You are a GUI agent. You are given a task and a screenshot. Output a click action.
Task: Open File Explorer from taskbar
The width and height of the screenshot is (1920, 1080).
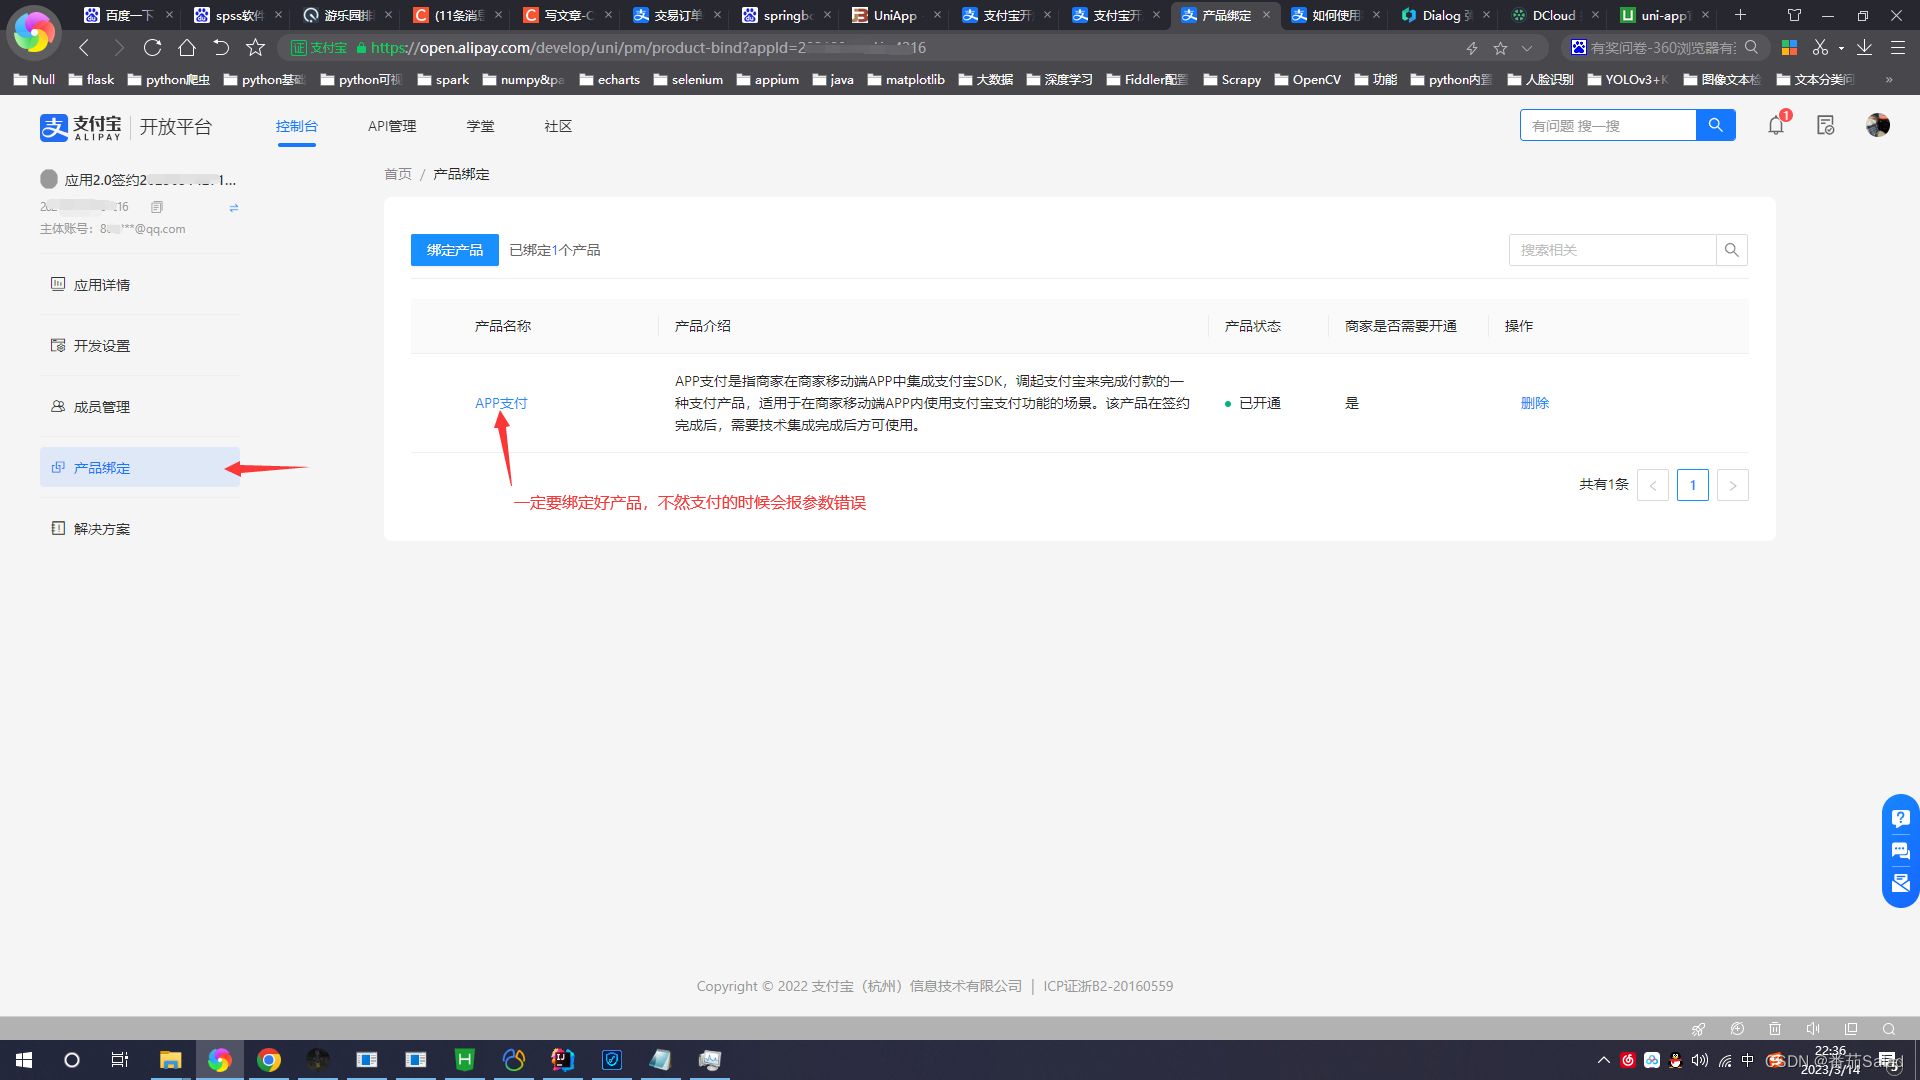(170, 1060)
